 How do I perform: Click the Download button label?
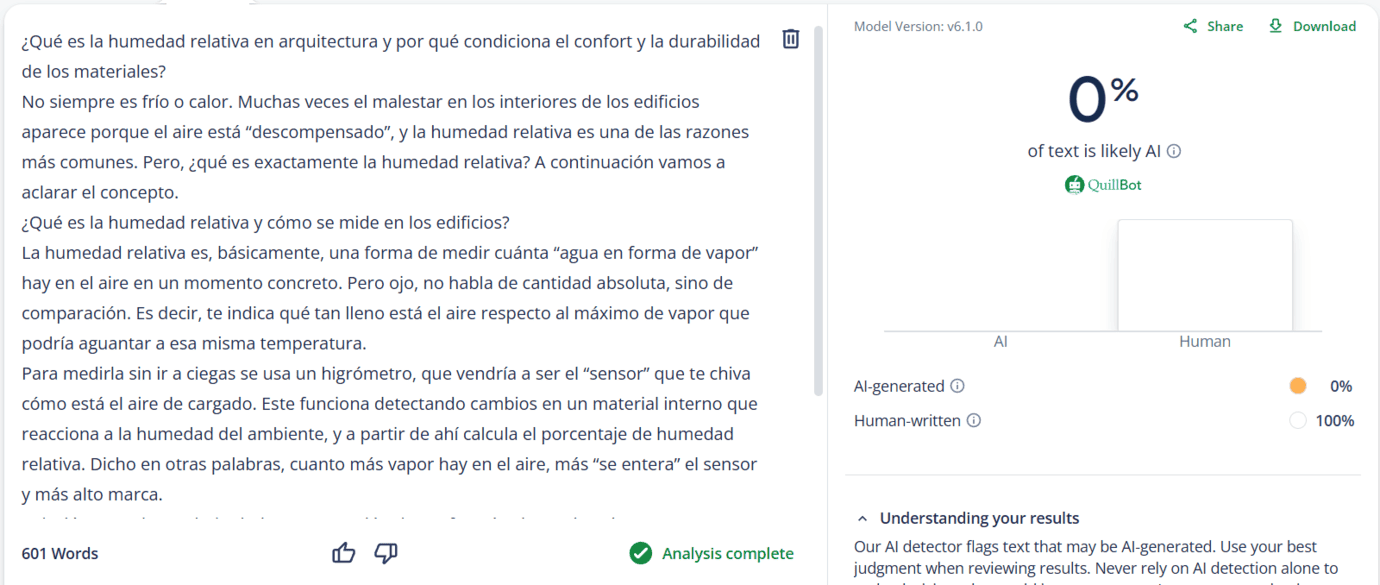1324,26
